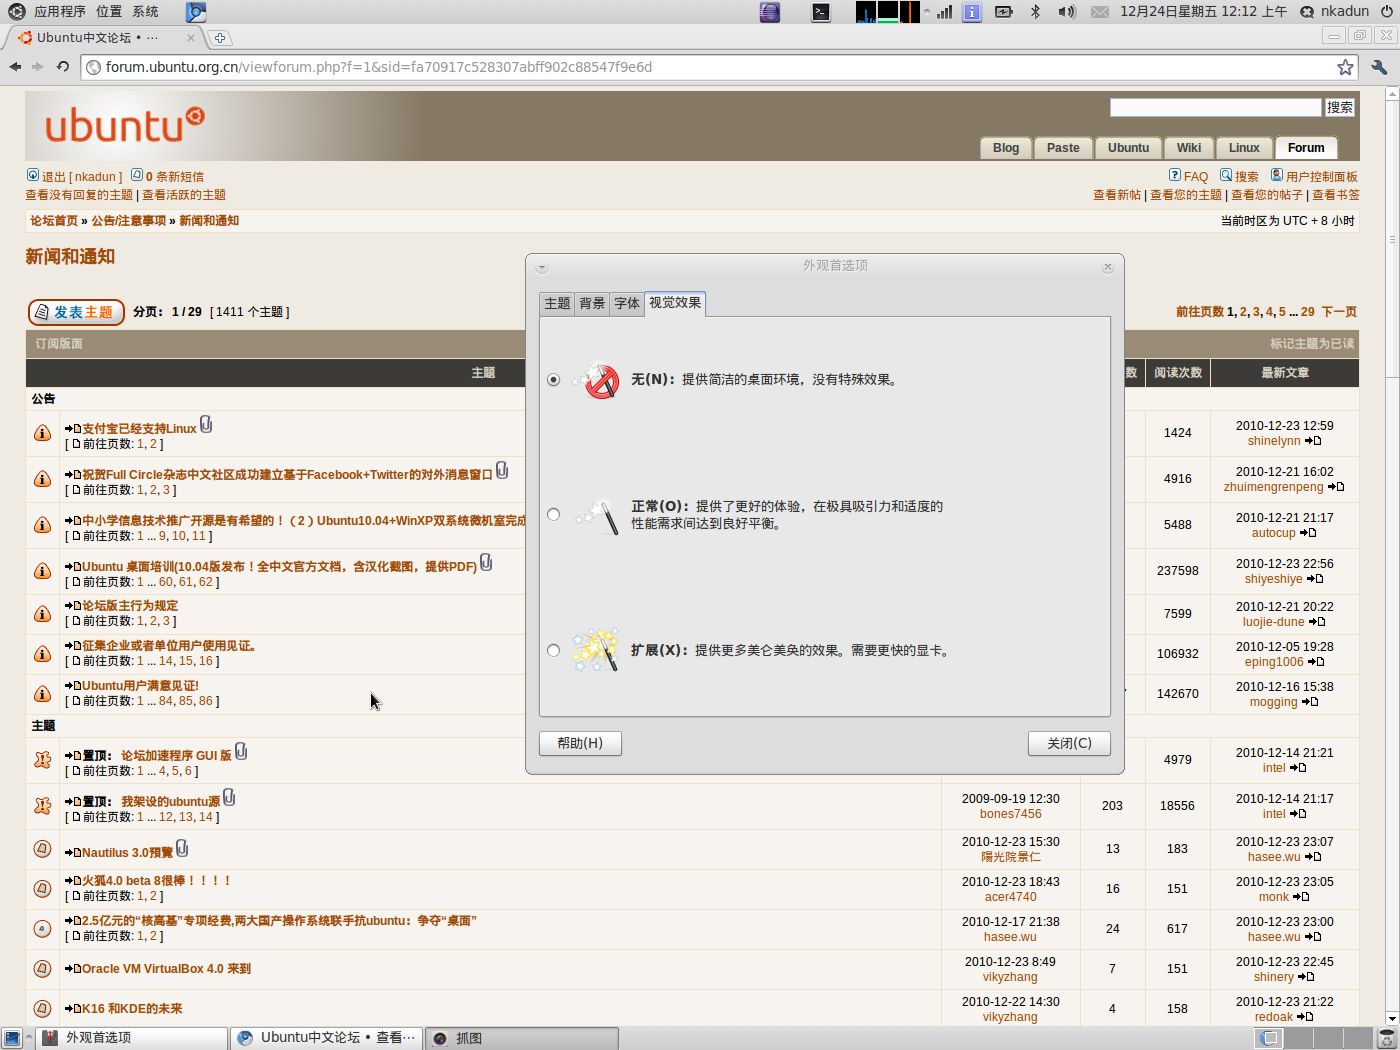Click the clock showing 12月24日星期五

pyautogui.click(x=1203, y=12)
